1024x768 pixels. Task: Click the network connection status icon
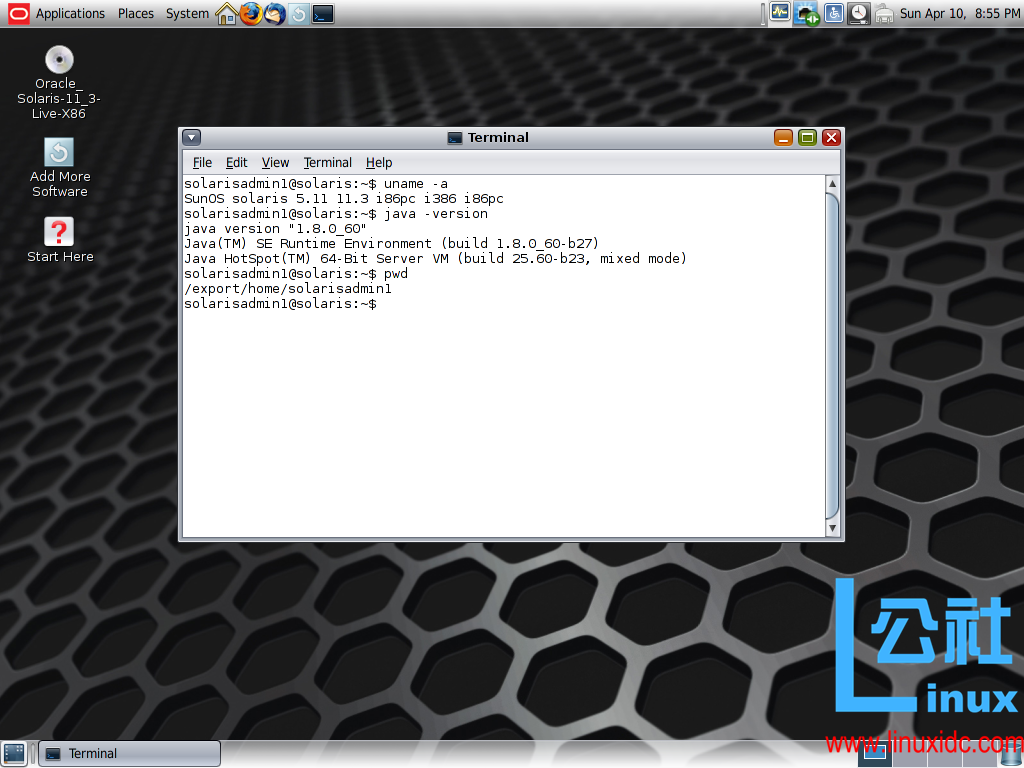coord(807,14)
